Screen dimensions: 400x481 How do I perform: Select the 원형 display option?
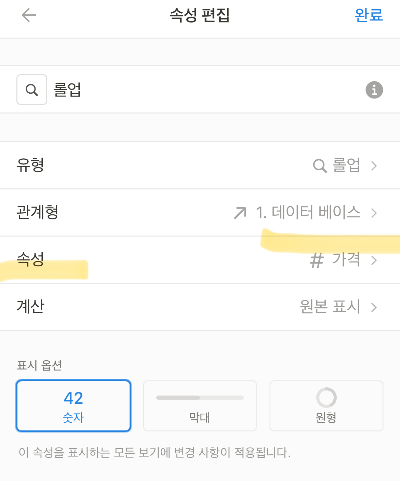pos(326,406)
